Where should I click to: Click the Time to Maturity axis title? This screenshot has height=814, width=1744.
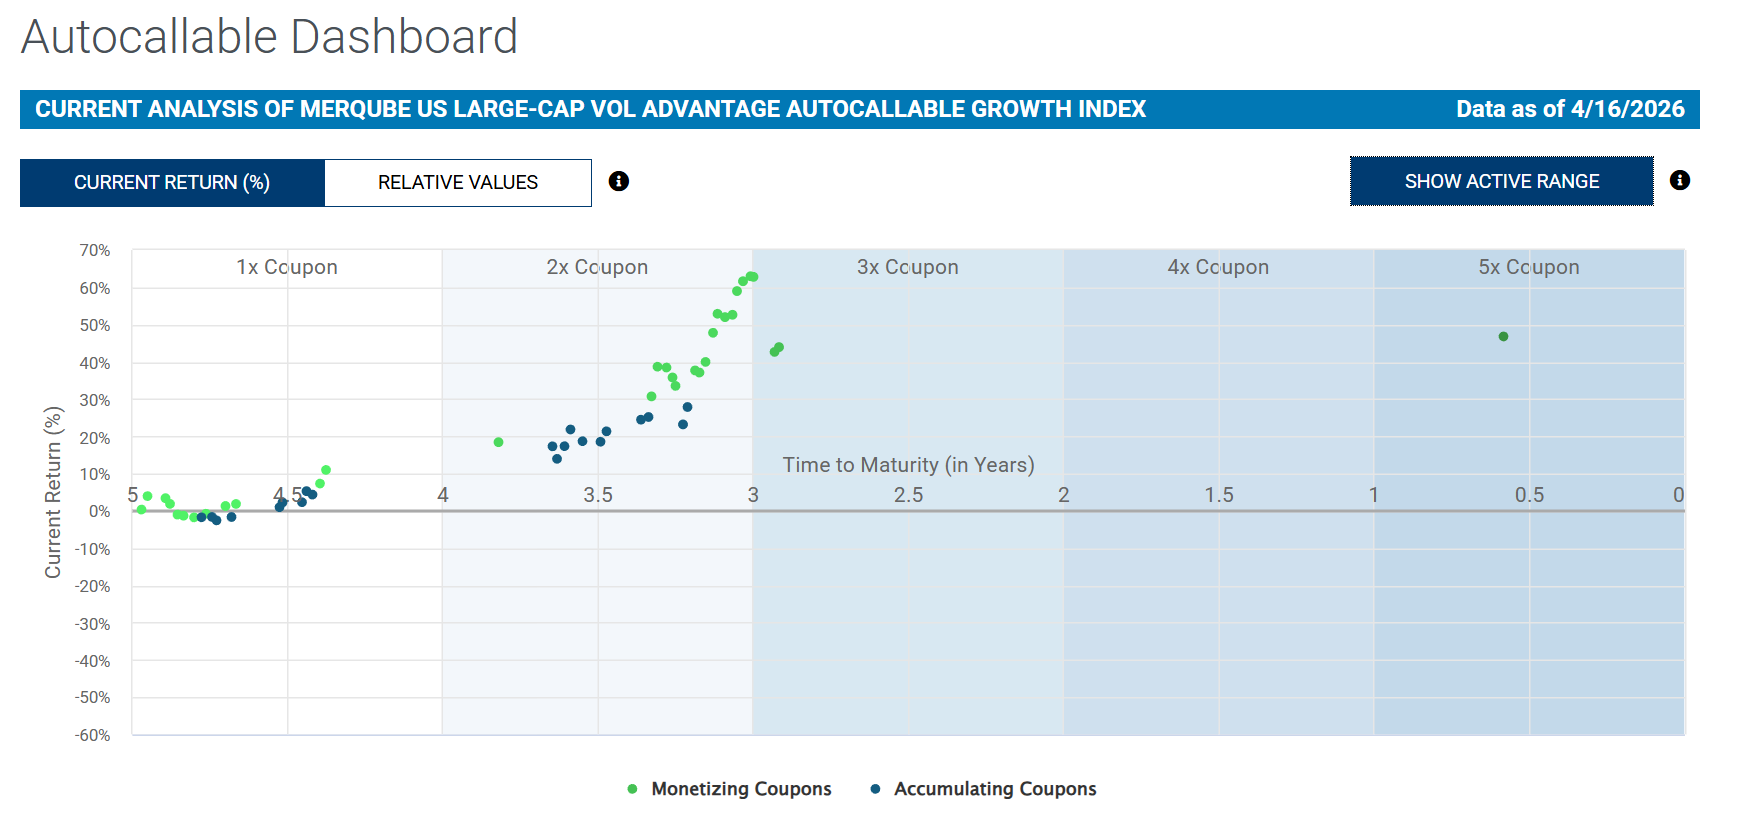point(908,465)
